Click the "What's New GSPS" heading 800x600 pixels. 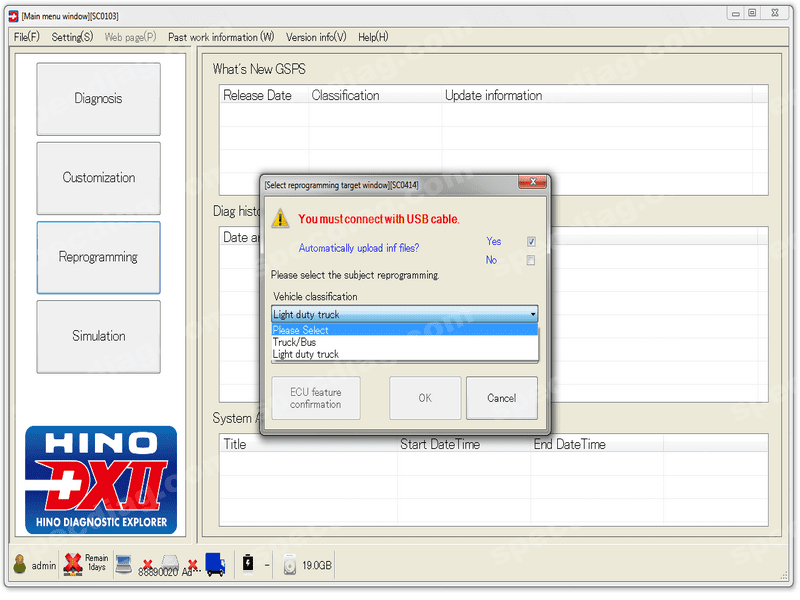(259, 69)
